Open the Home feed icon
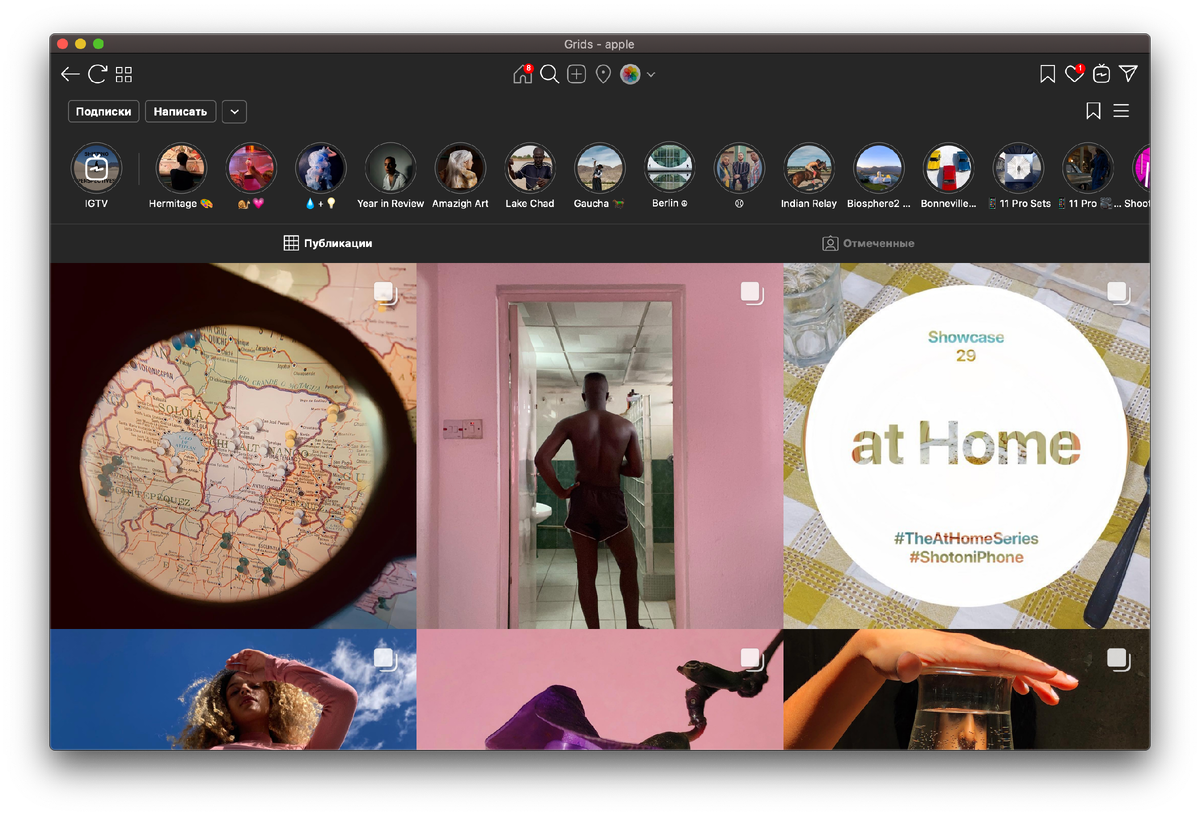The width and height of the screenshot is (1200, 816). coord(522,74)
